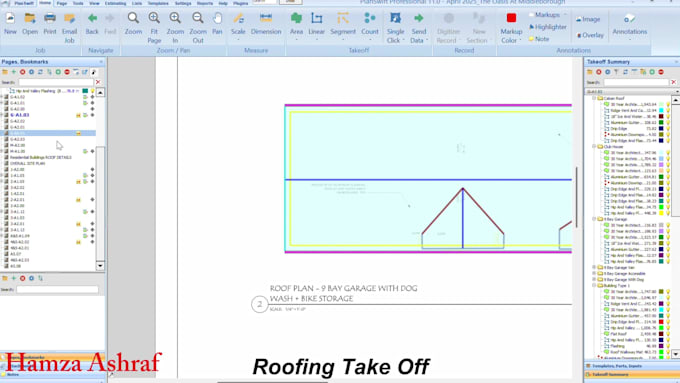The image size is (680, 383).
Task: Click the Note annotation tool
Action: point(539,39)
